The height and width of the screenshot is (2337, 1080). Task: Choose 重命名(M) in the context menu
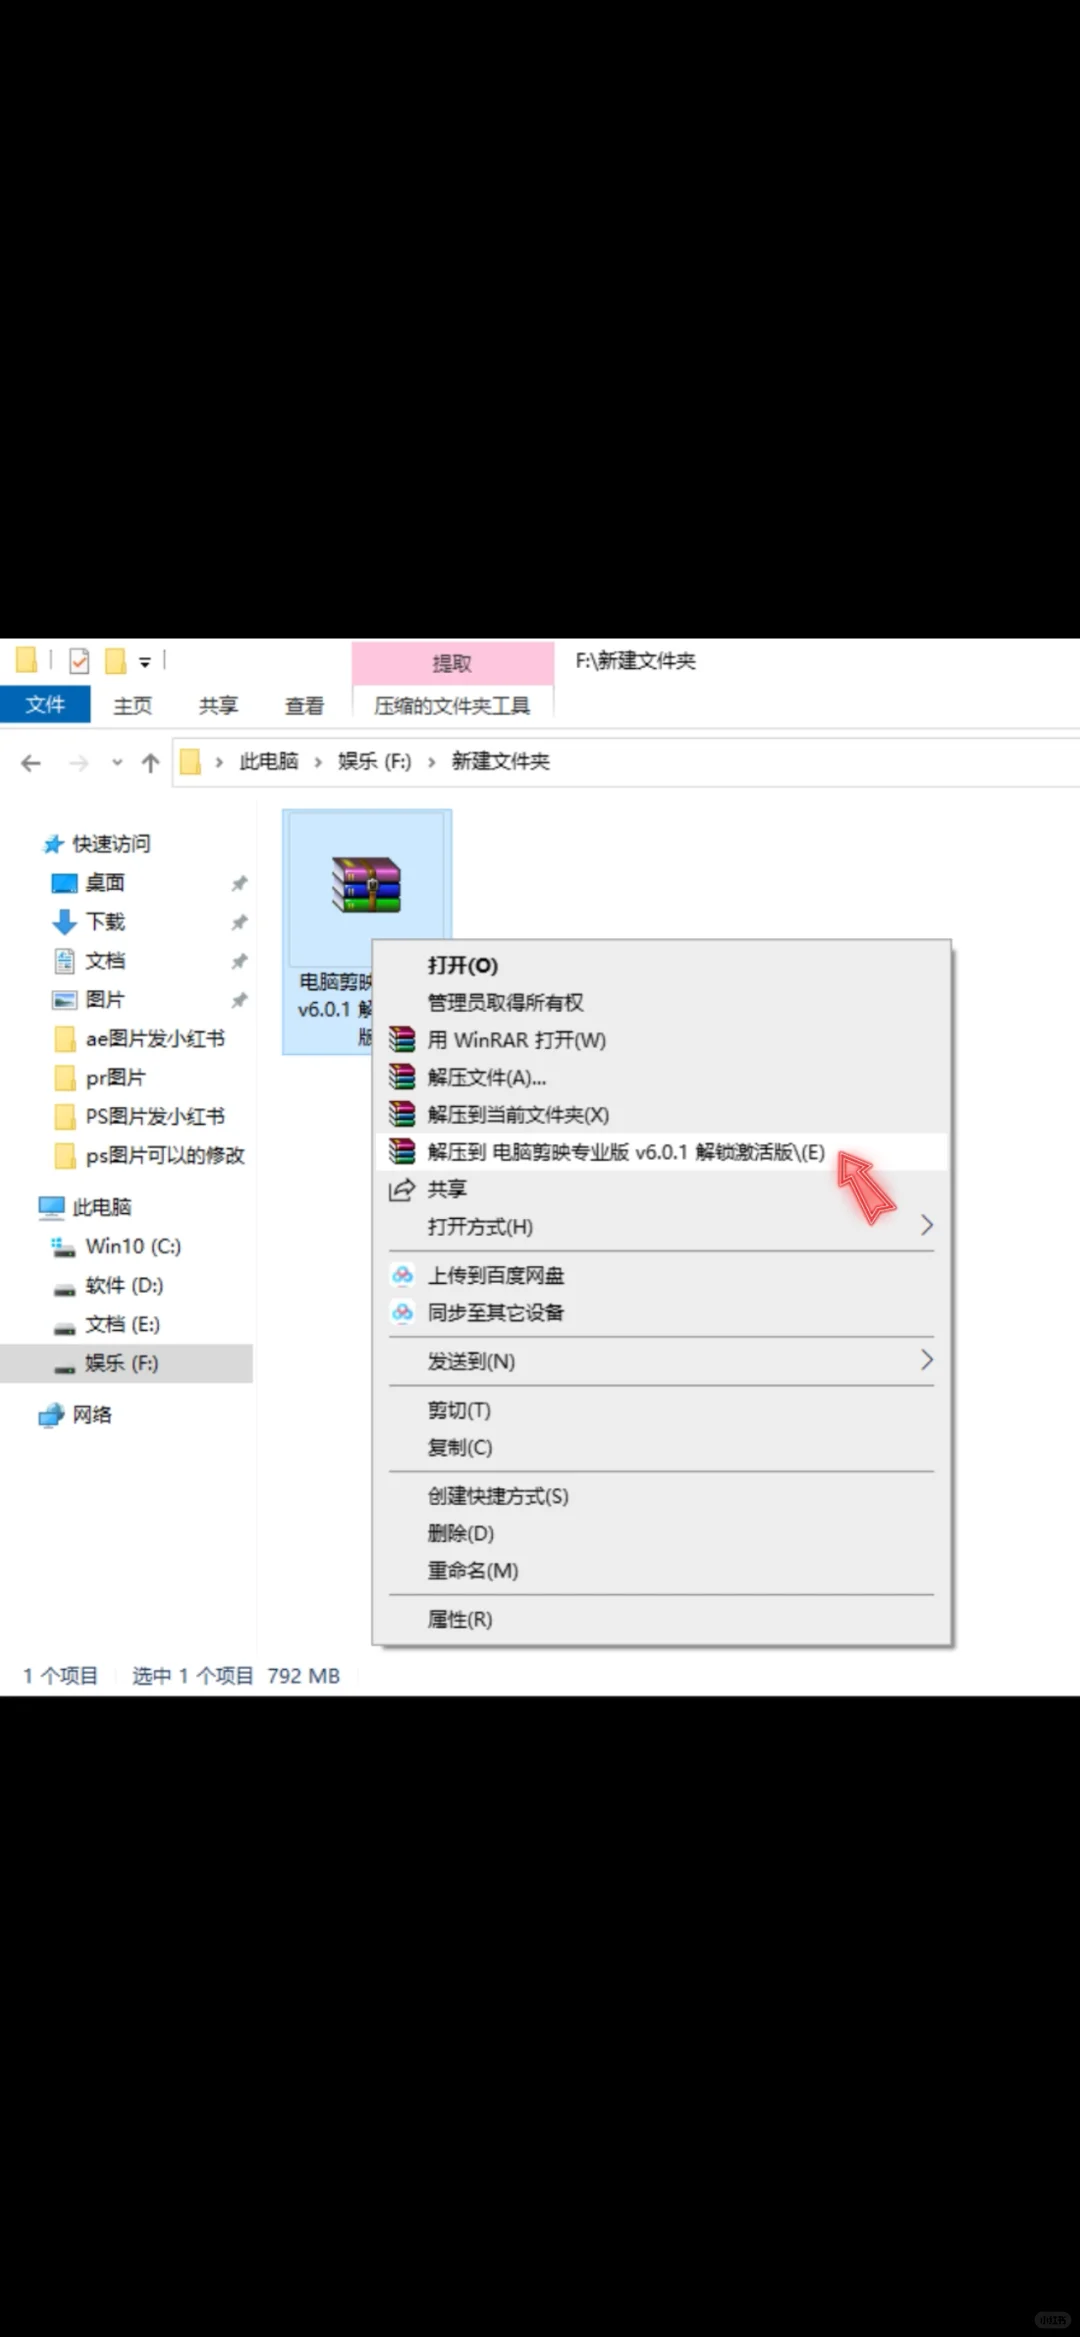(662, 1571)
